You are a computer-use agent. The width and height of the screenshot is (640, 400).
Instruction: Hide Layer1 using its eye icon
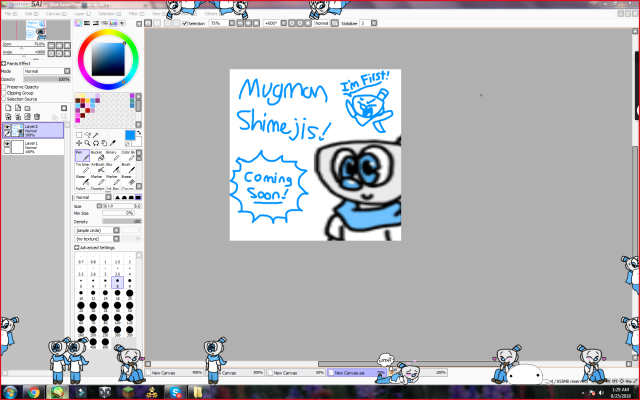7,144
